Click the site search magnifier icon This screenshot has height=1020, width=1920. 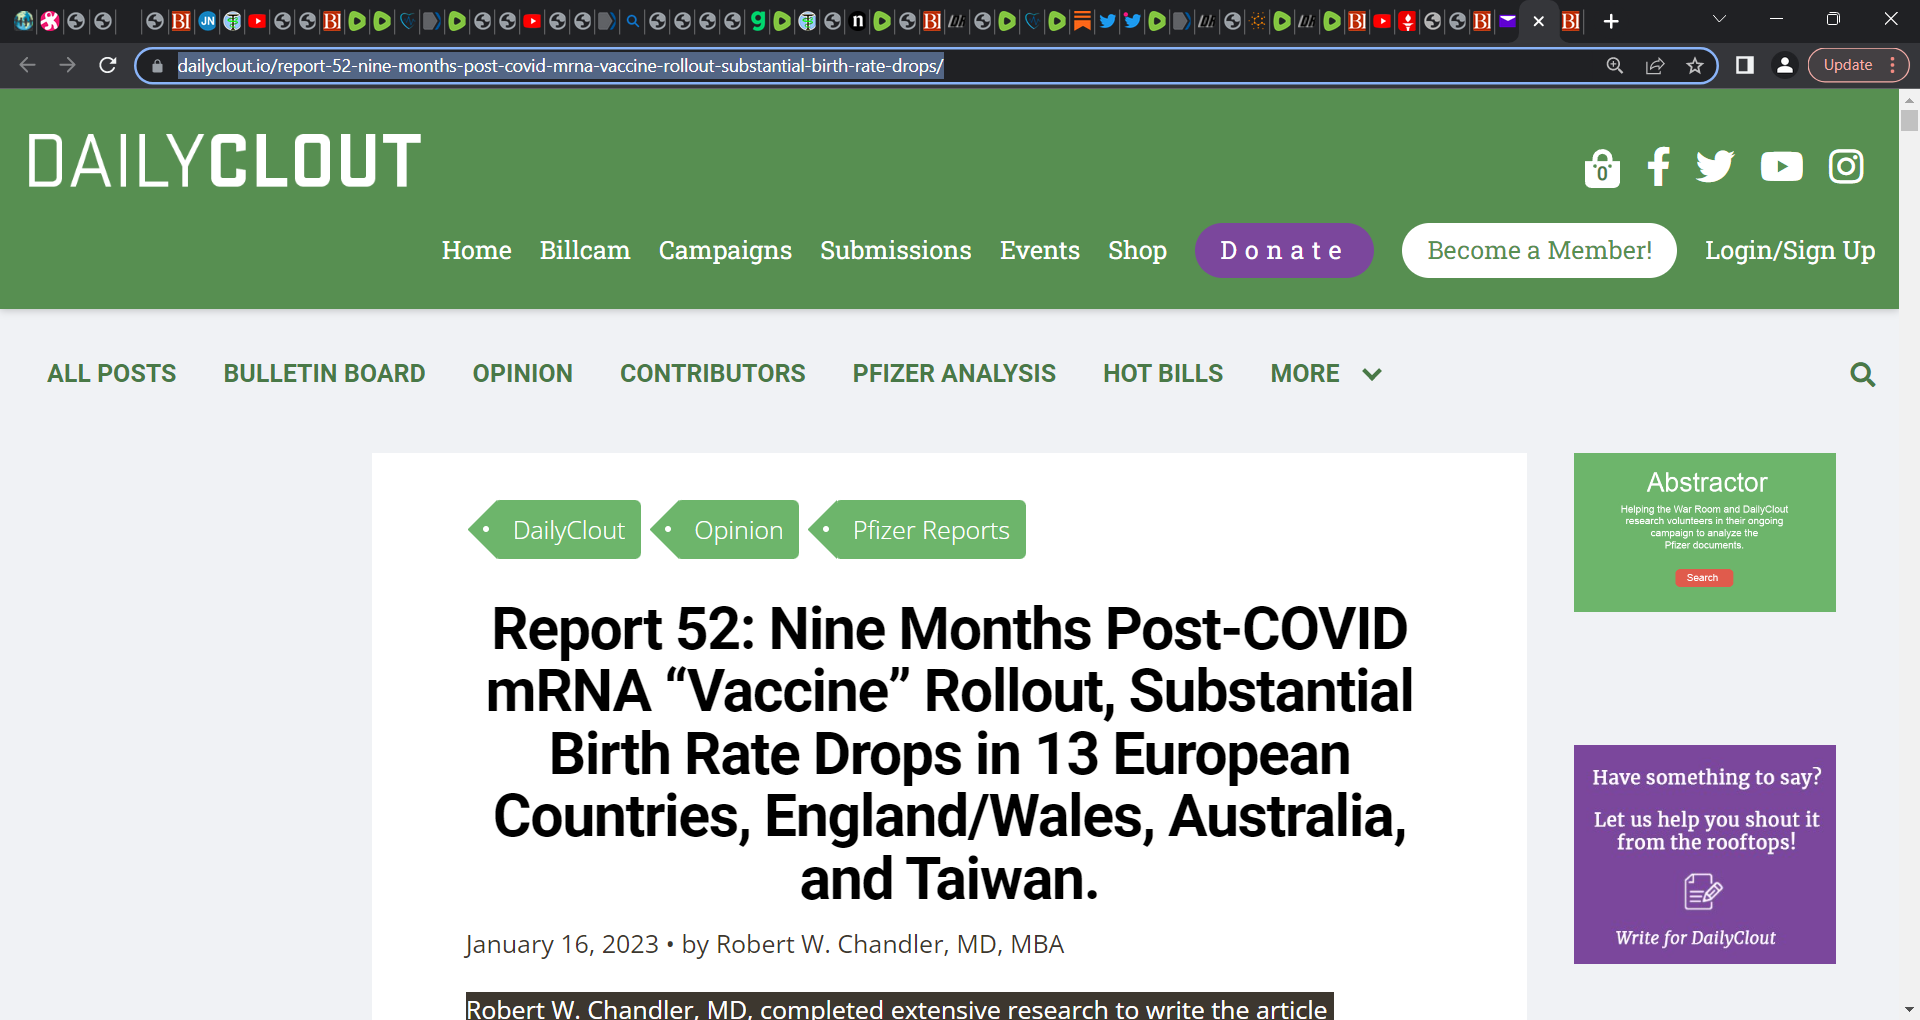(1862, 375)
